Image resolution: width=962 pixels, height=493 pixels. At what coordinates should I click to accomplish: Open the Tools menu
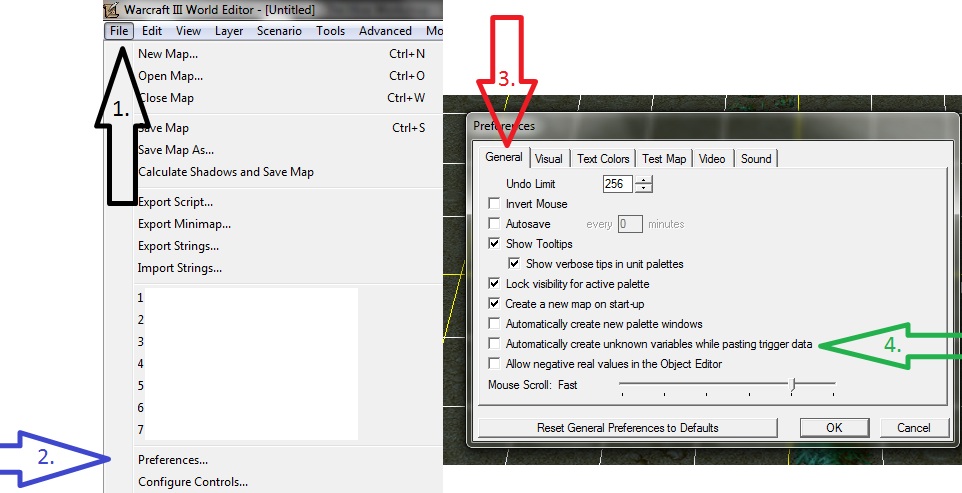pos(330,31)
